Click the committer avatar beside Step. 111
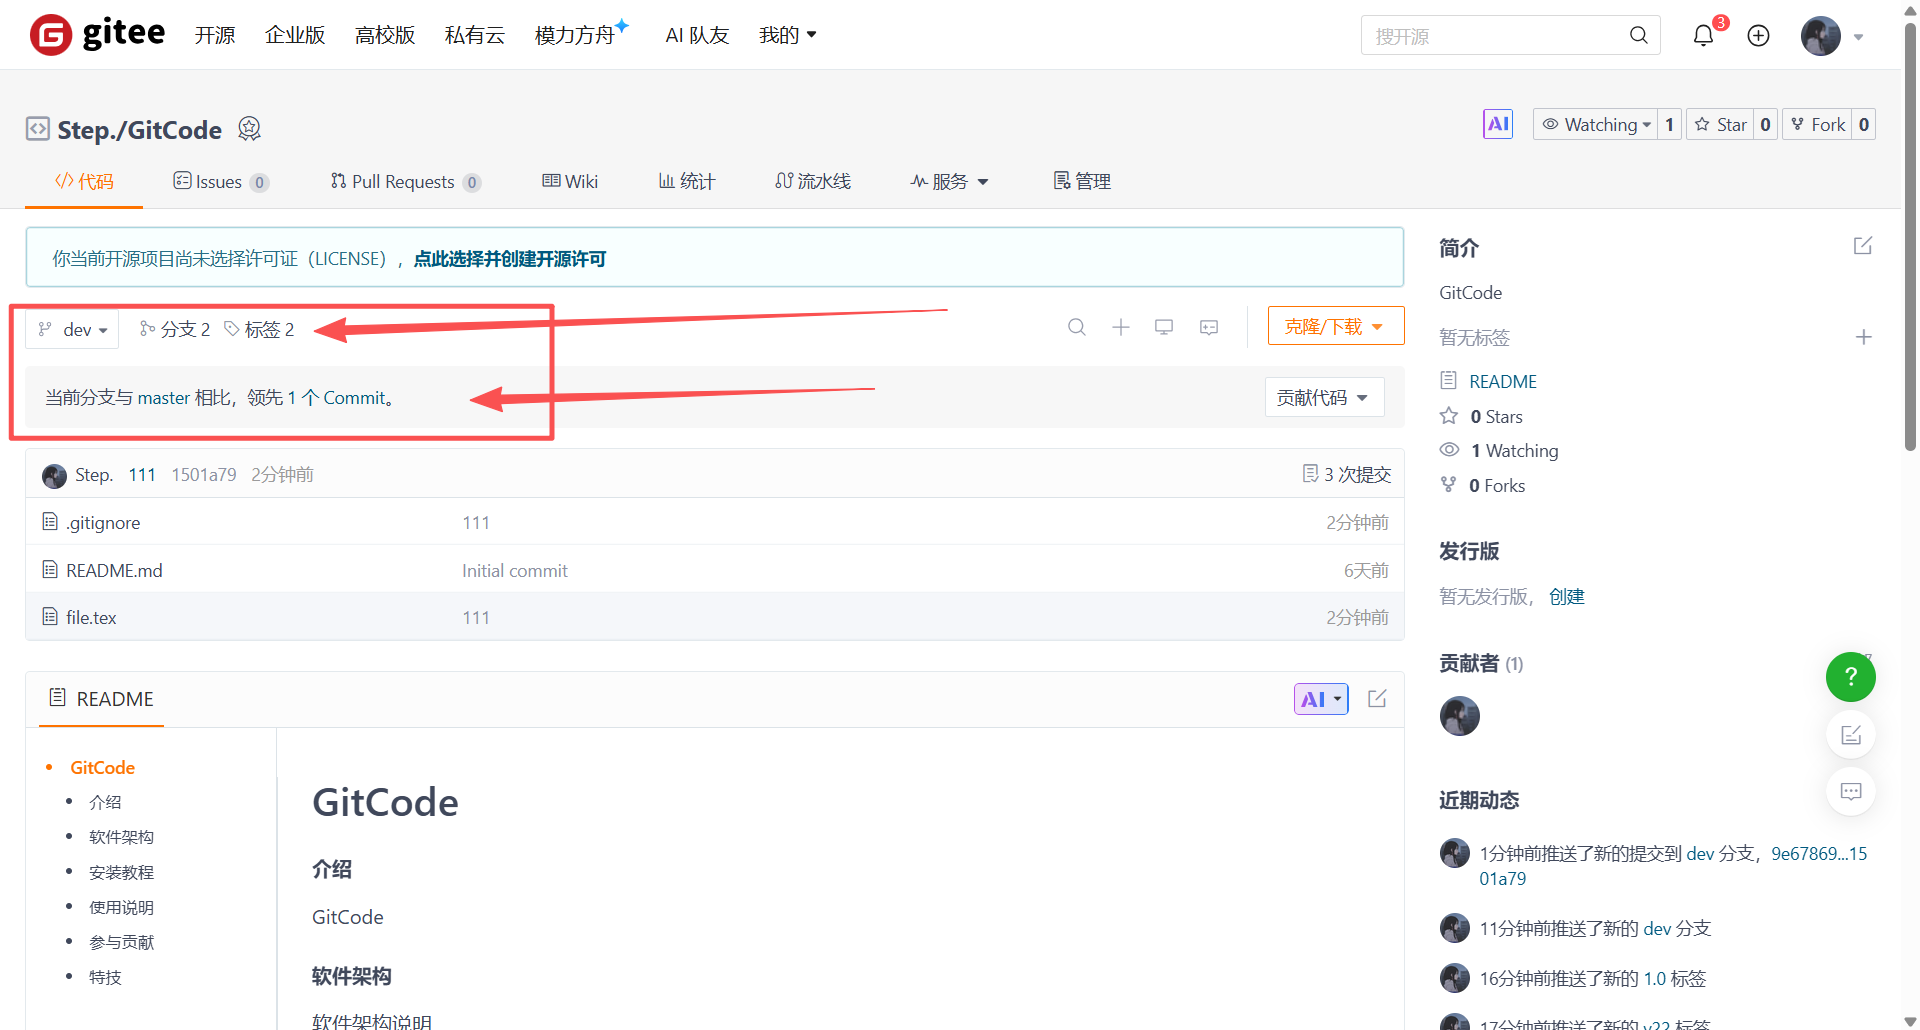1920x1030 pixels. [x=54, y=475]
